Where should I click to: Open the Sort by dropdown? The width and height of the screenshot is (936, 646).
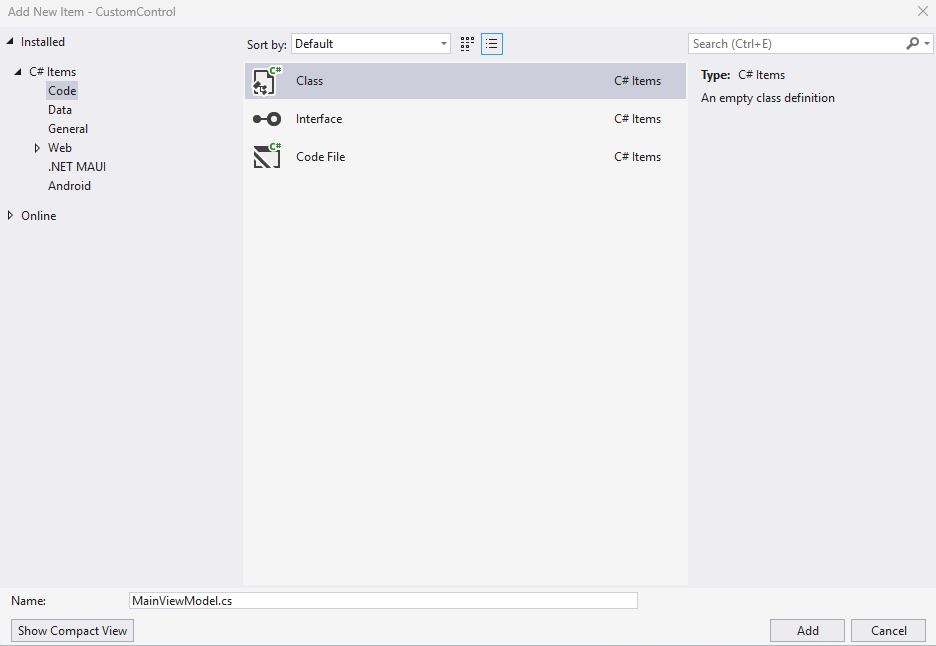[443, 43]
